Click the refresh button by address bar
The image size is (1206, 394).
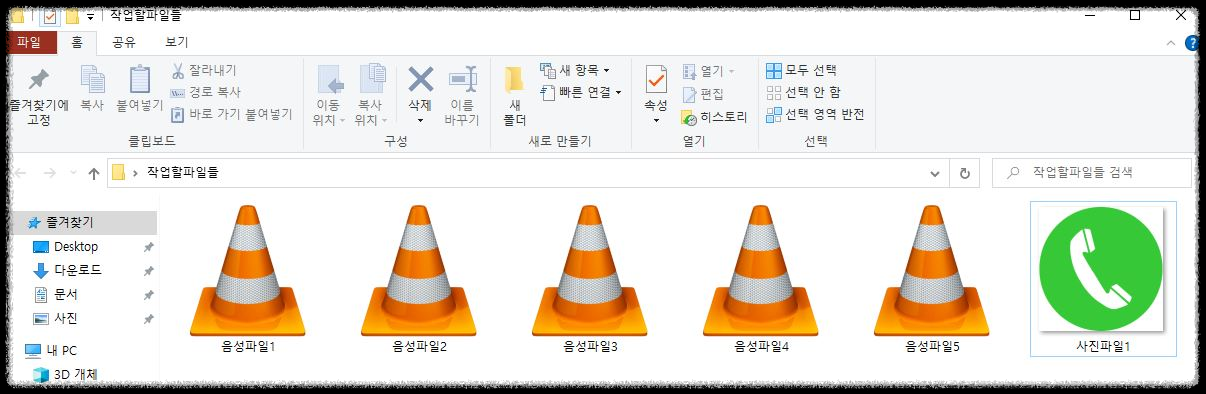(x=964, y=173)
